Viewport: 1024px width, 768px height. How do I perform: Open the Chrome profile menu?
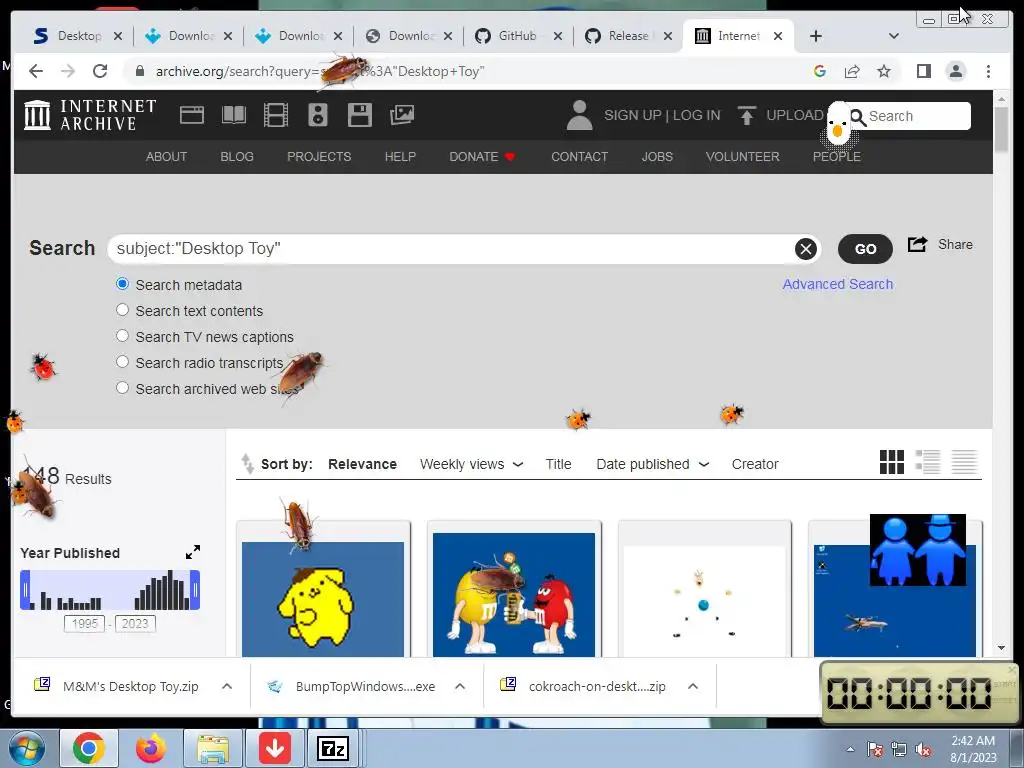955,71
